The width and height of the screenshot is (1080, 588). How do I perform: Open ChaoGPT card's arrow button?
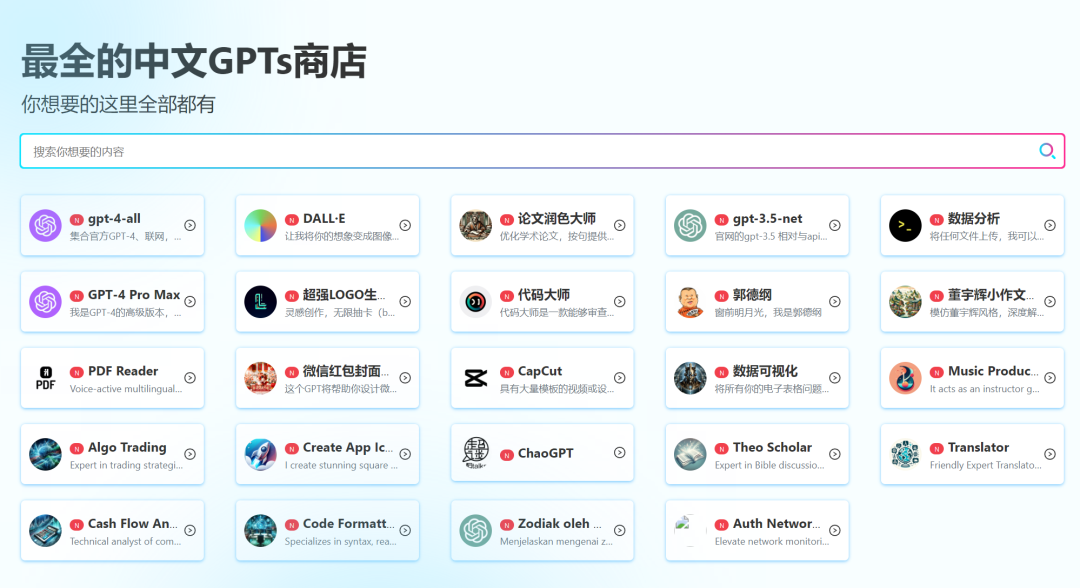pyautogui.click(x=620, y=453)
